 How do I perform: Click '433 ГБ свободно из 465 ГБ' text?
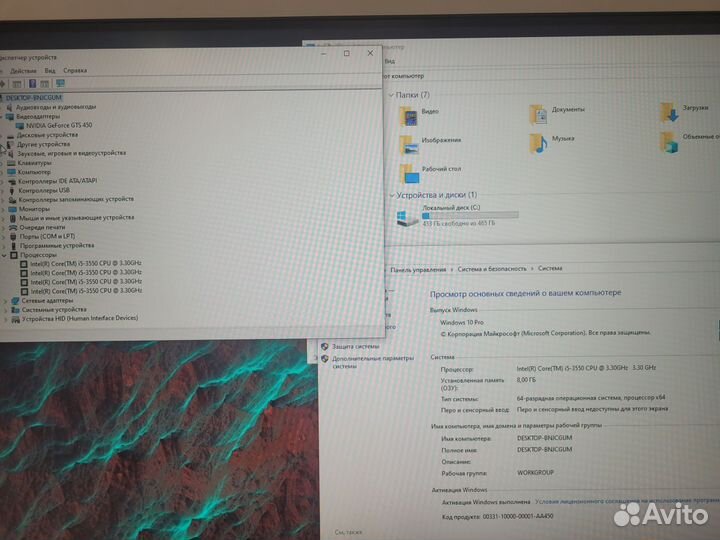pos(458,224)
